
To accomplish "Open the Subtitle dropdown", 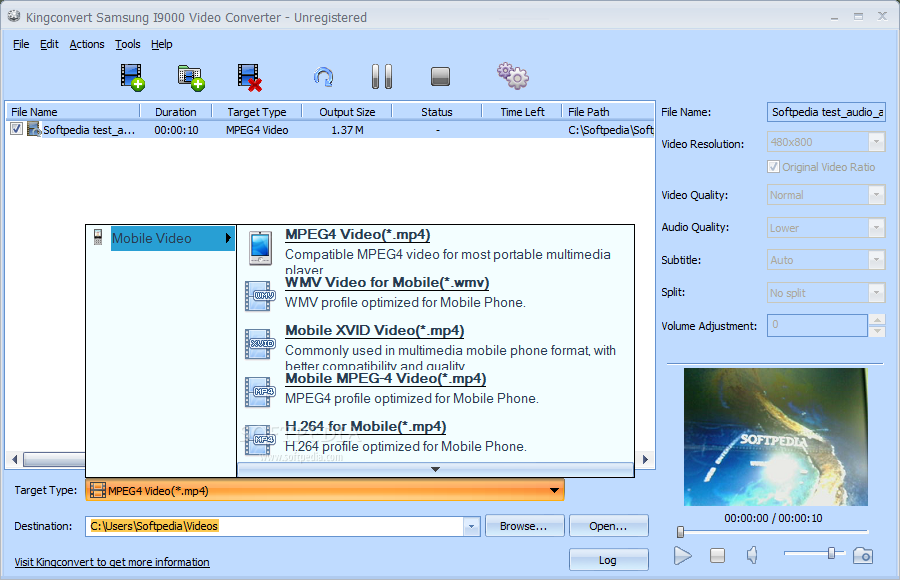I will (x=876, y=260).
